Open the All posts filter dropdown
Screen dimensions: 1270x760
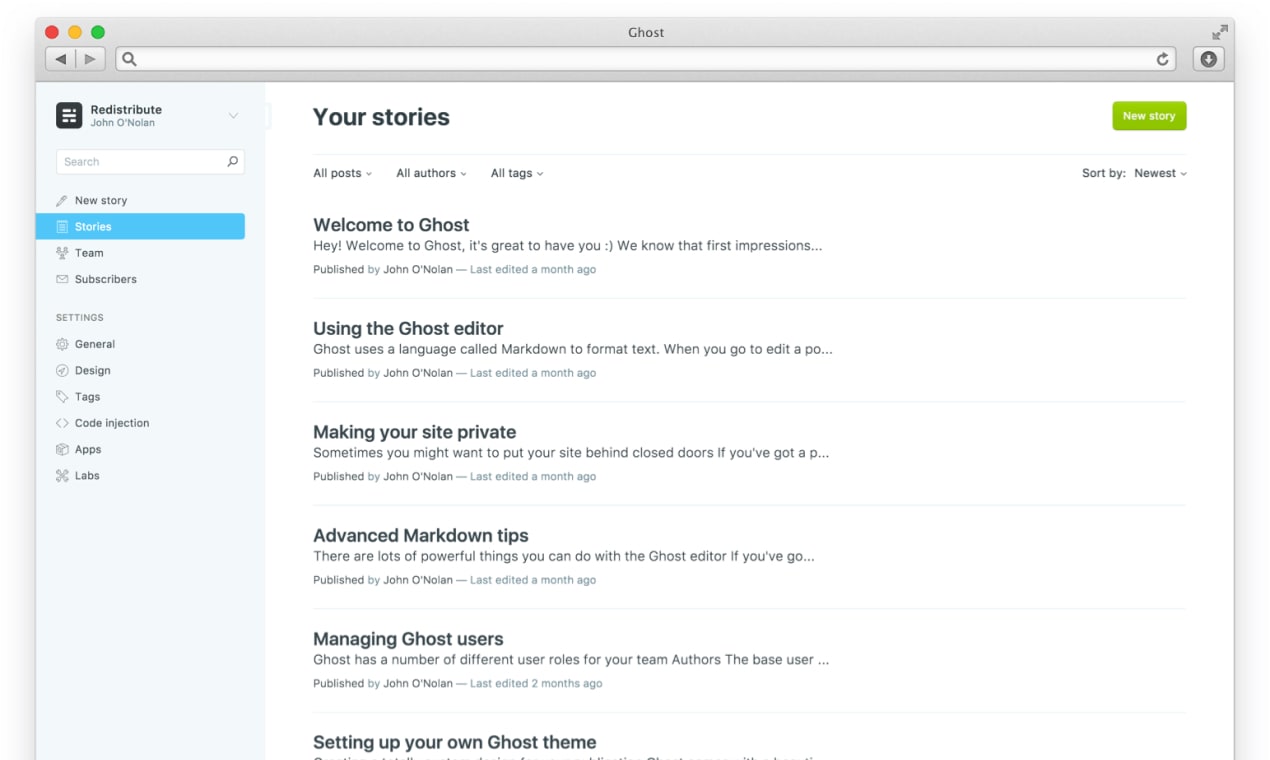342,173
